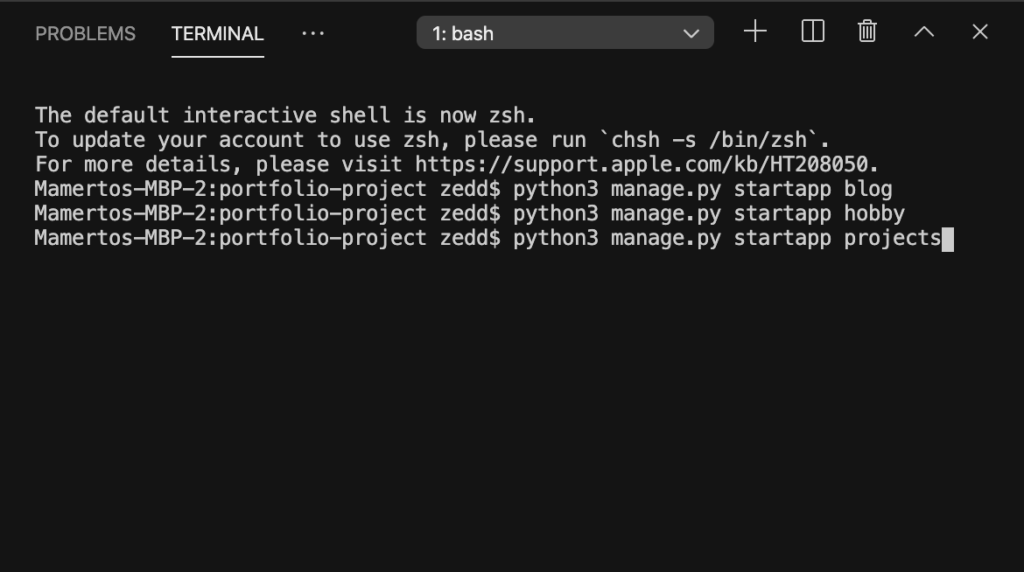Split the terminal panel
The width and height of the screenshot is (1024, 572).
coord(812,31)
